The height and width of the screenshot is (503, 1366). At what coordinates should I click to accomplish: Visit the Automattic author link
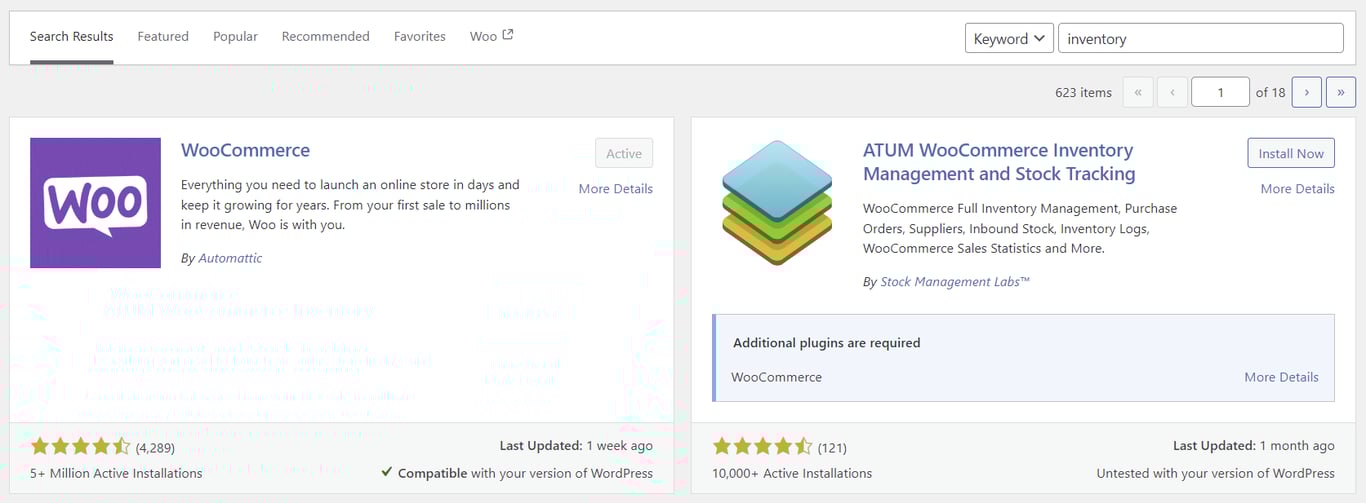(230, 258)
